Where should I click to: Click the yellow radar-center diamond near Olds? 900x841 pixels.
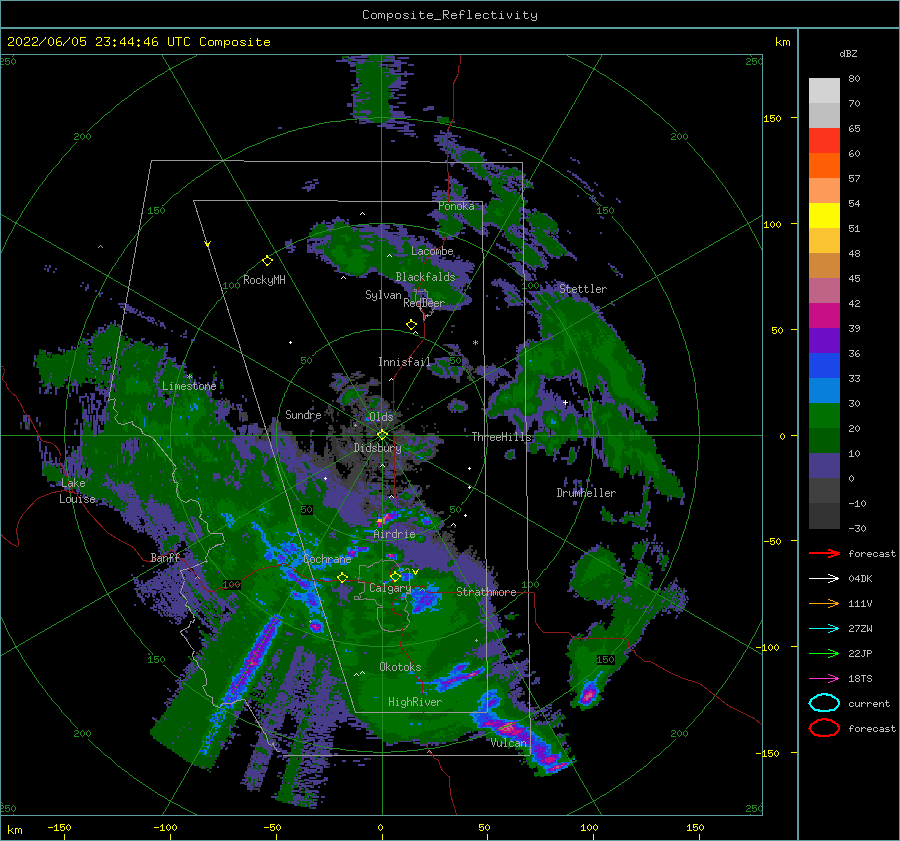382,435
